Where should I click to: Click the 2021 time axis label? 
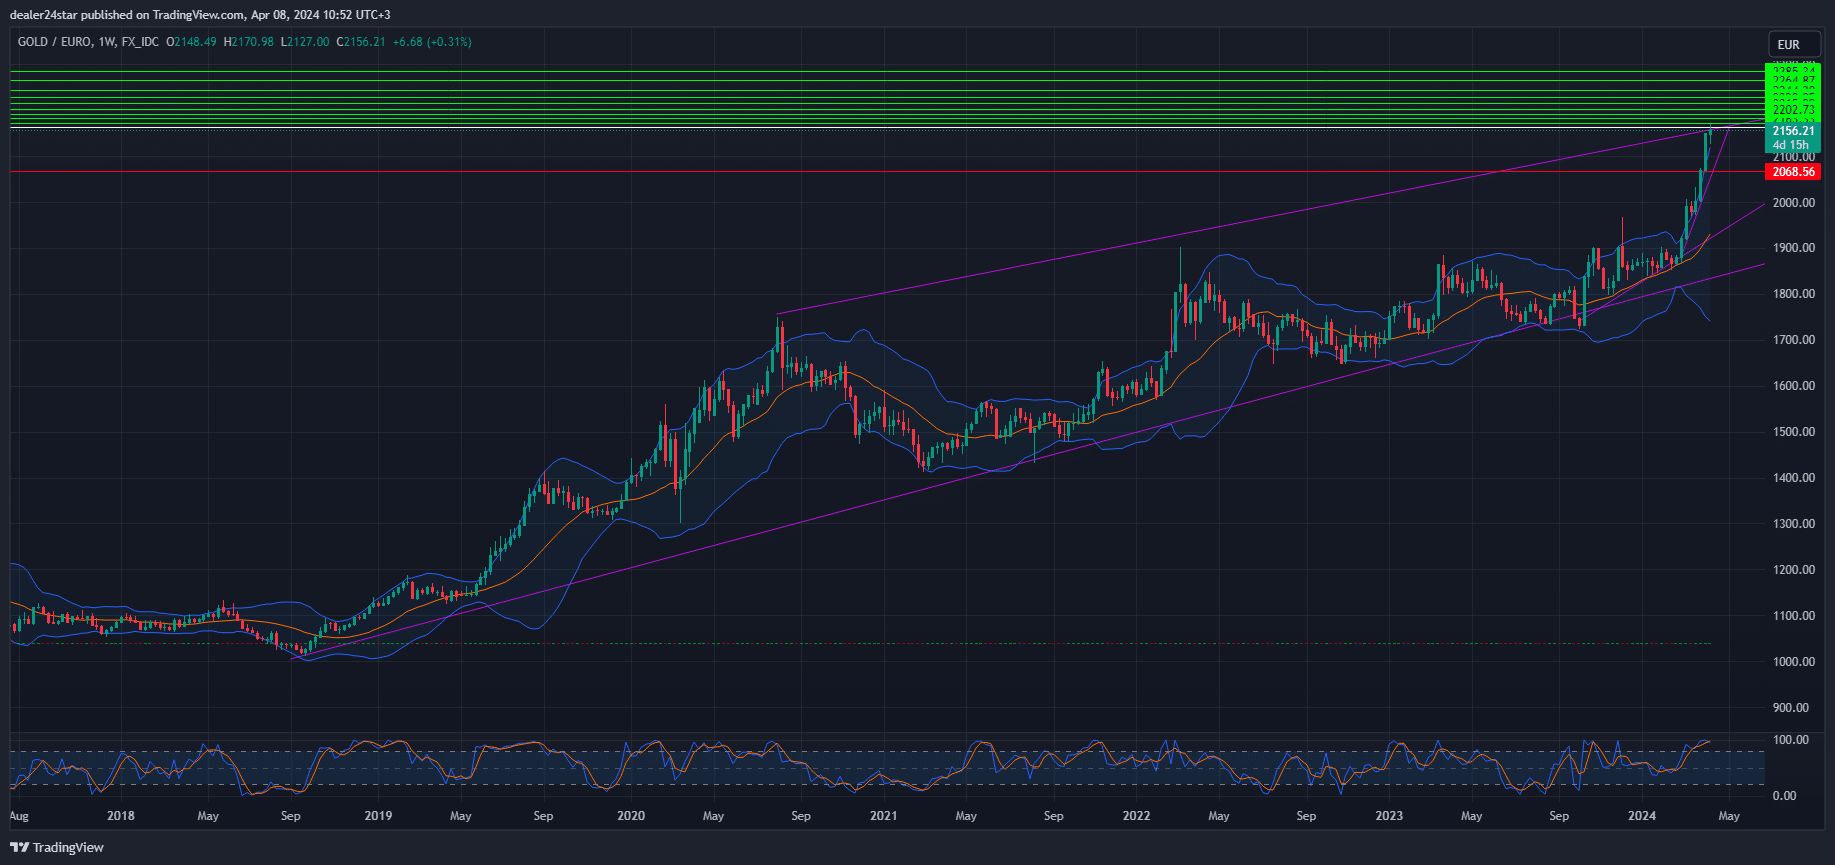point(884,816)
